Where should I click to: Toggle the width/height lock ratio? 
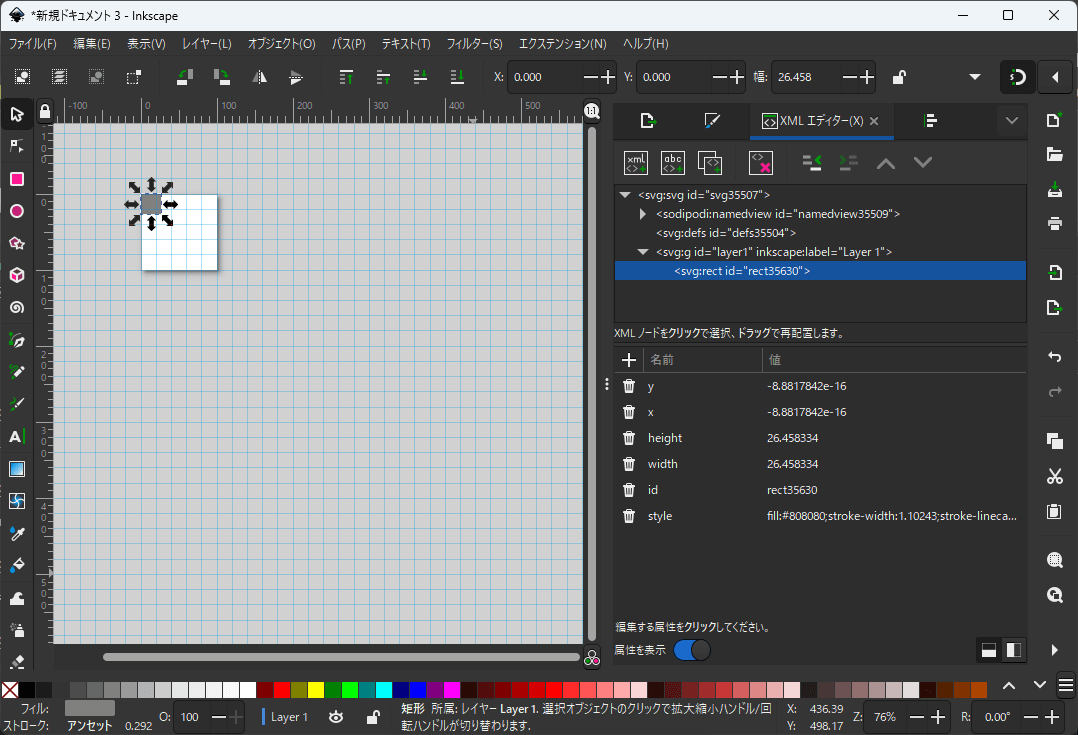pyautogui.click(x=899, y=77)
